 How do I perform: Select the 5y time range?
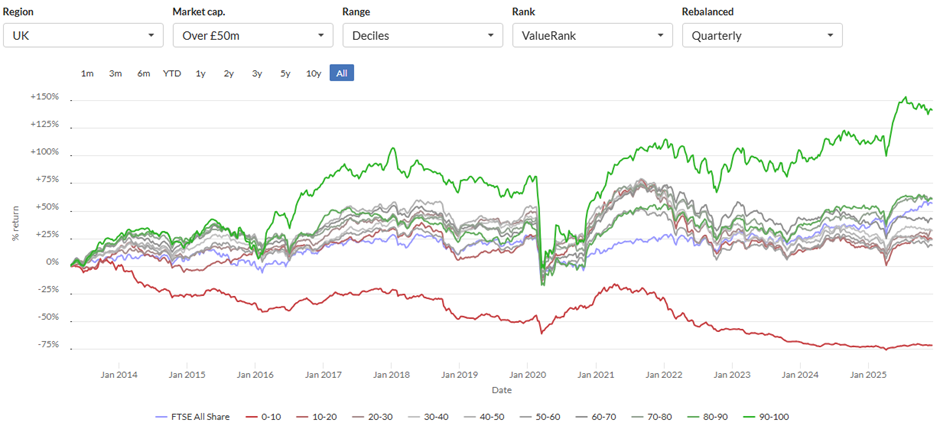tap(285, 73)
